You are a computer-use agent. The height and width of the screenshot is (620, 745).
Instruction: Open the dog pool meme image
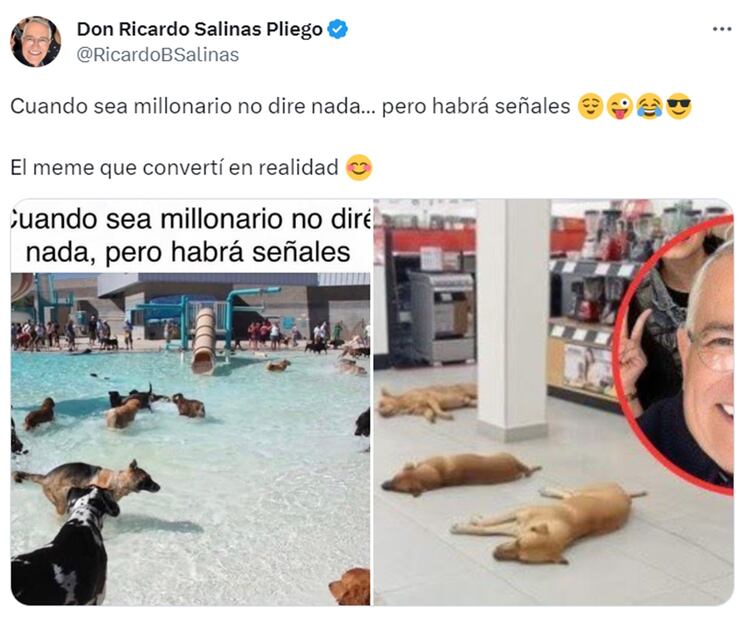(191, 402)
